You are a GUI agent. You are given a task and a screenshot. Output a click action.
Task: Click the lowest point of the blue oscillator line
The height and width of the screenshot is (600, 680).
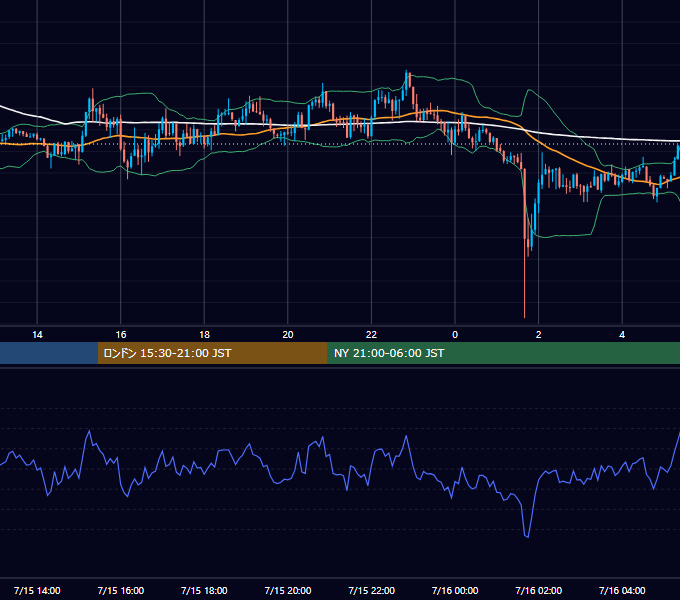click(x=527, y=537)
